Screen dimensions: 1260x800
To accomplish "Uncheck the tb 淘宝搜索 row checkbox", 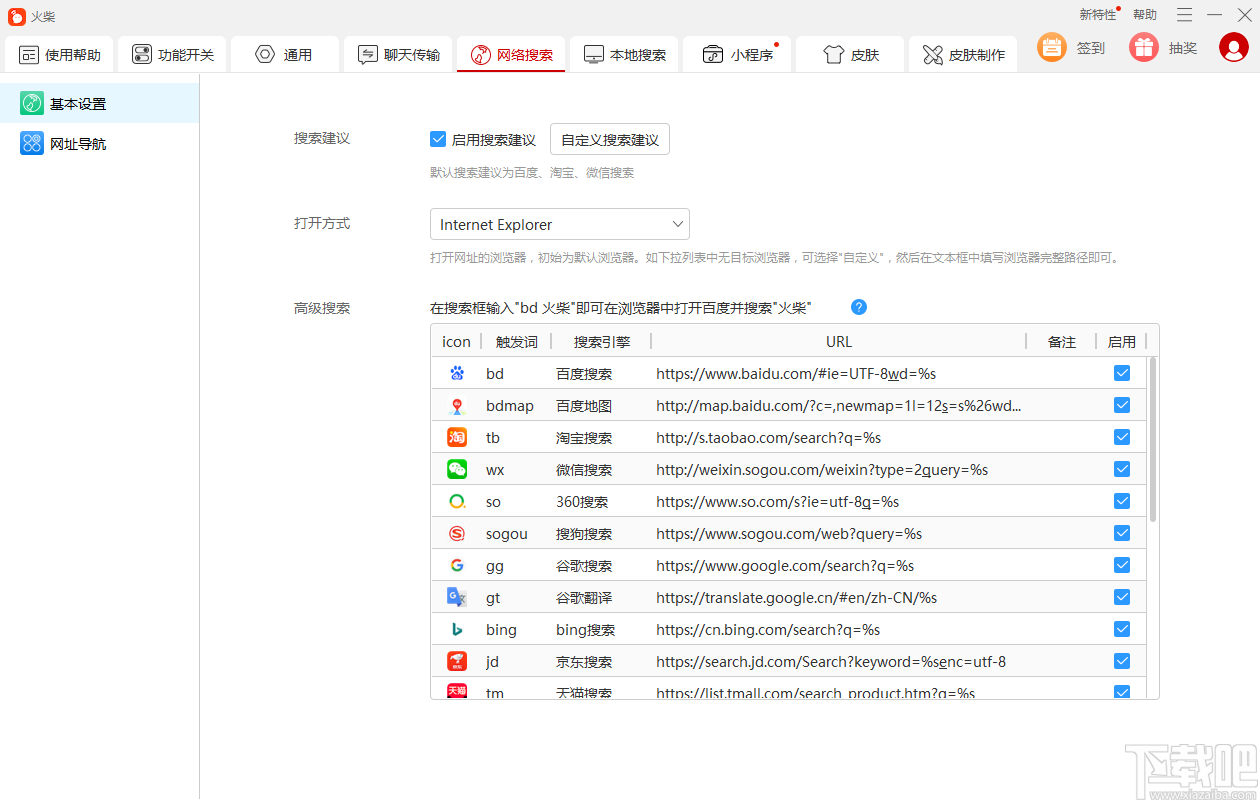I will (1122, 437).
